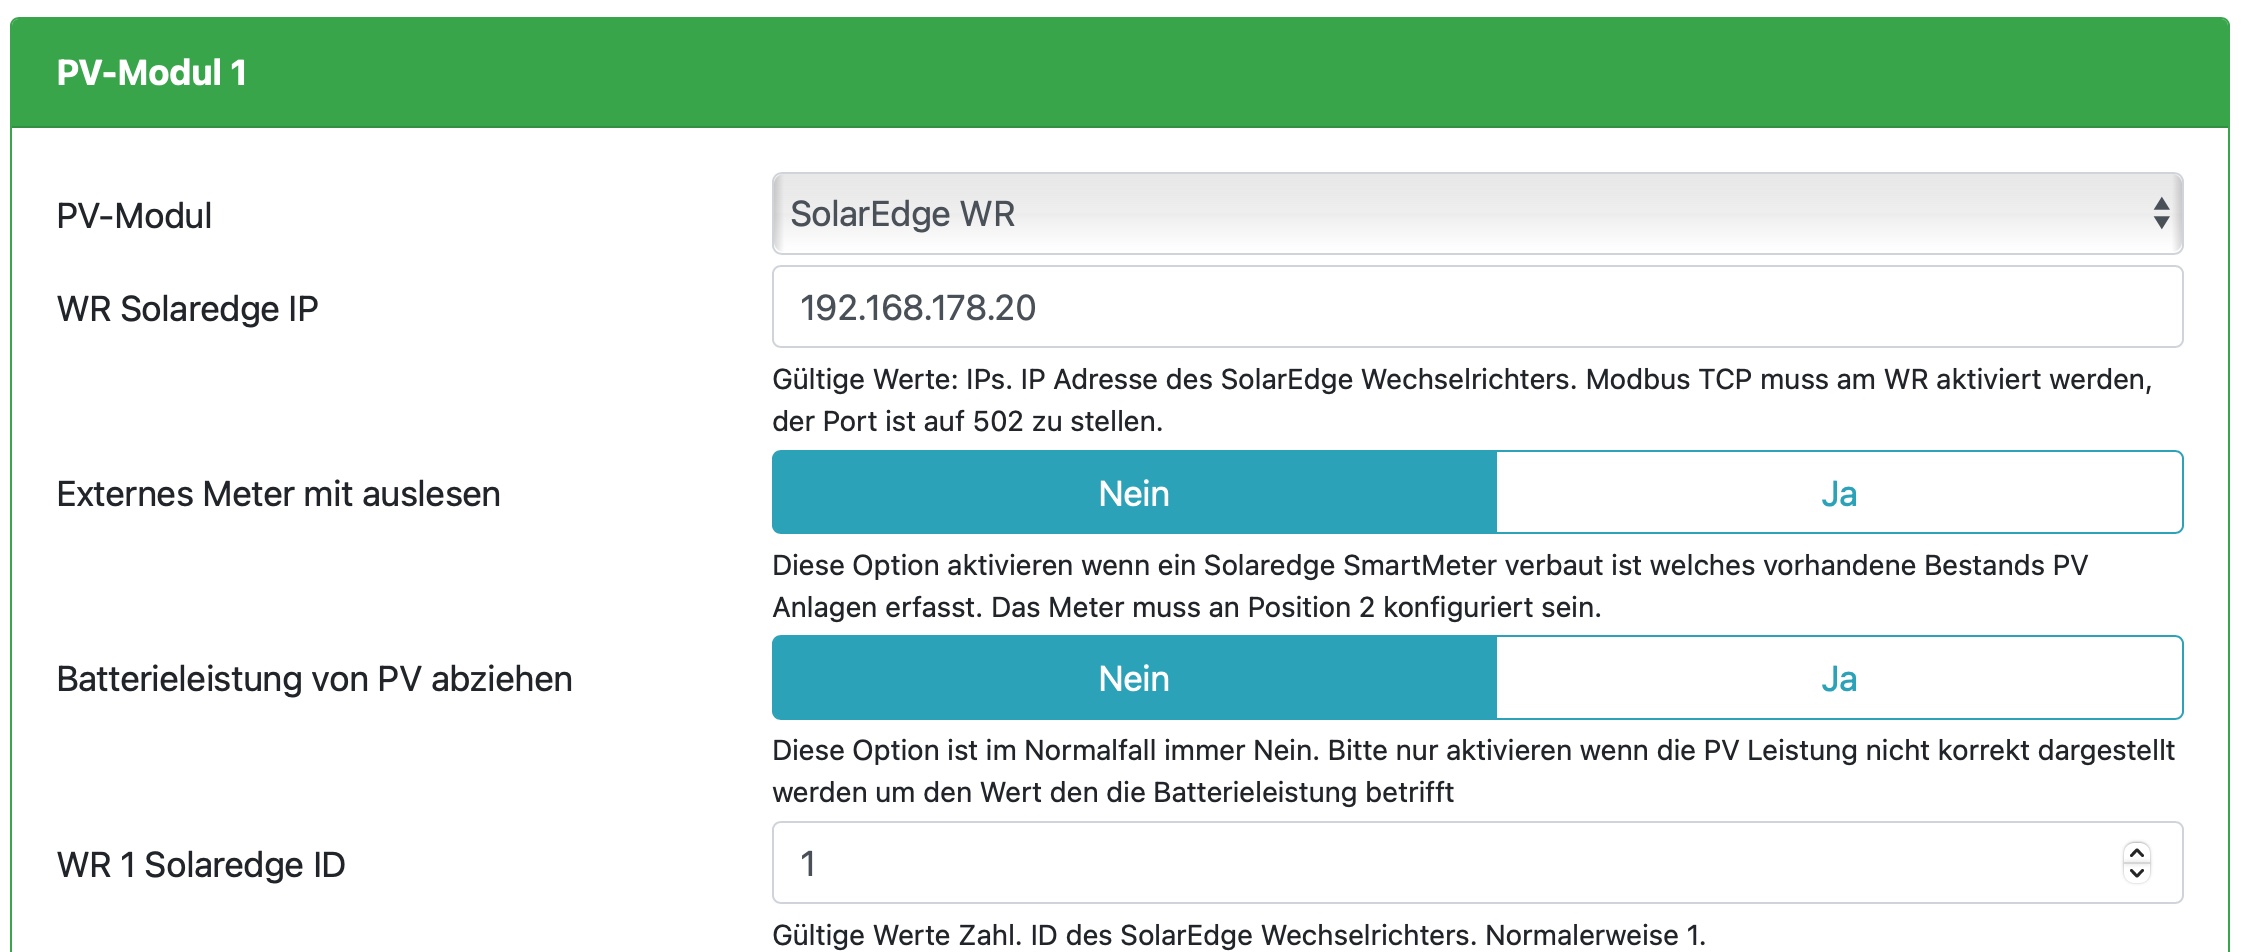This screenshot has height=952, width=2246.
Task: Click the up-down arrows of PV-Modul select
Action: [x=2160, y=213]
